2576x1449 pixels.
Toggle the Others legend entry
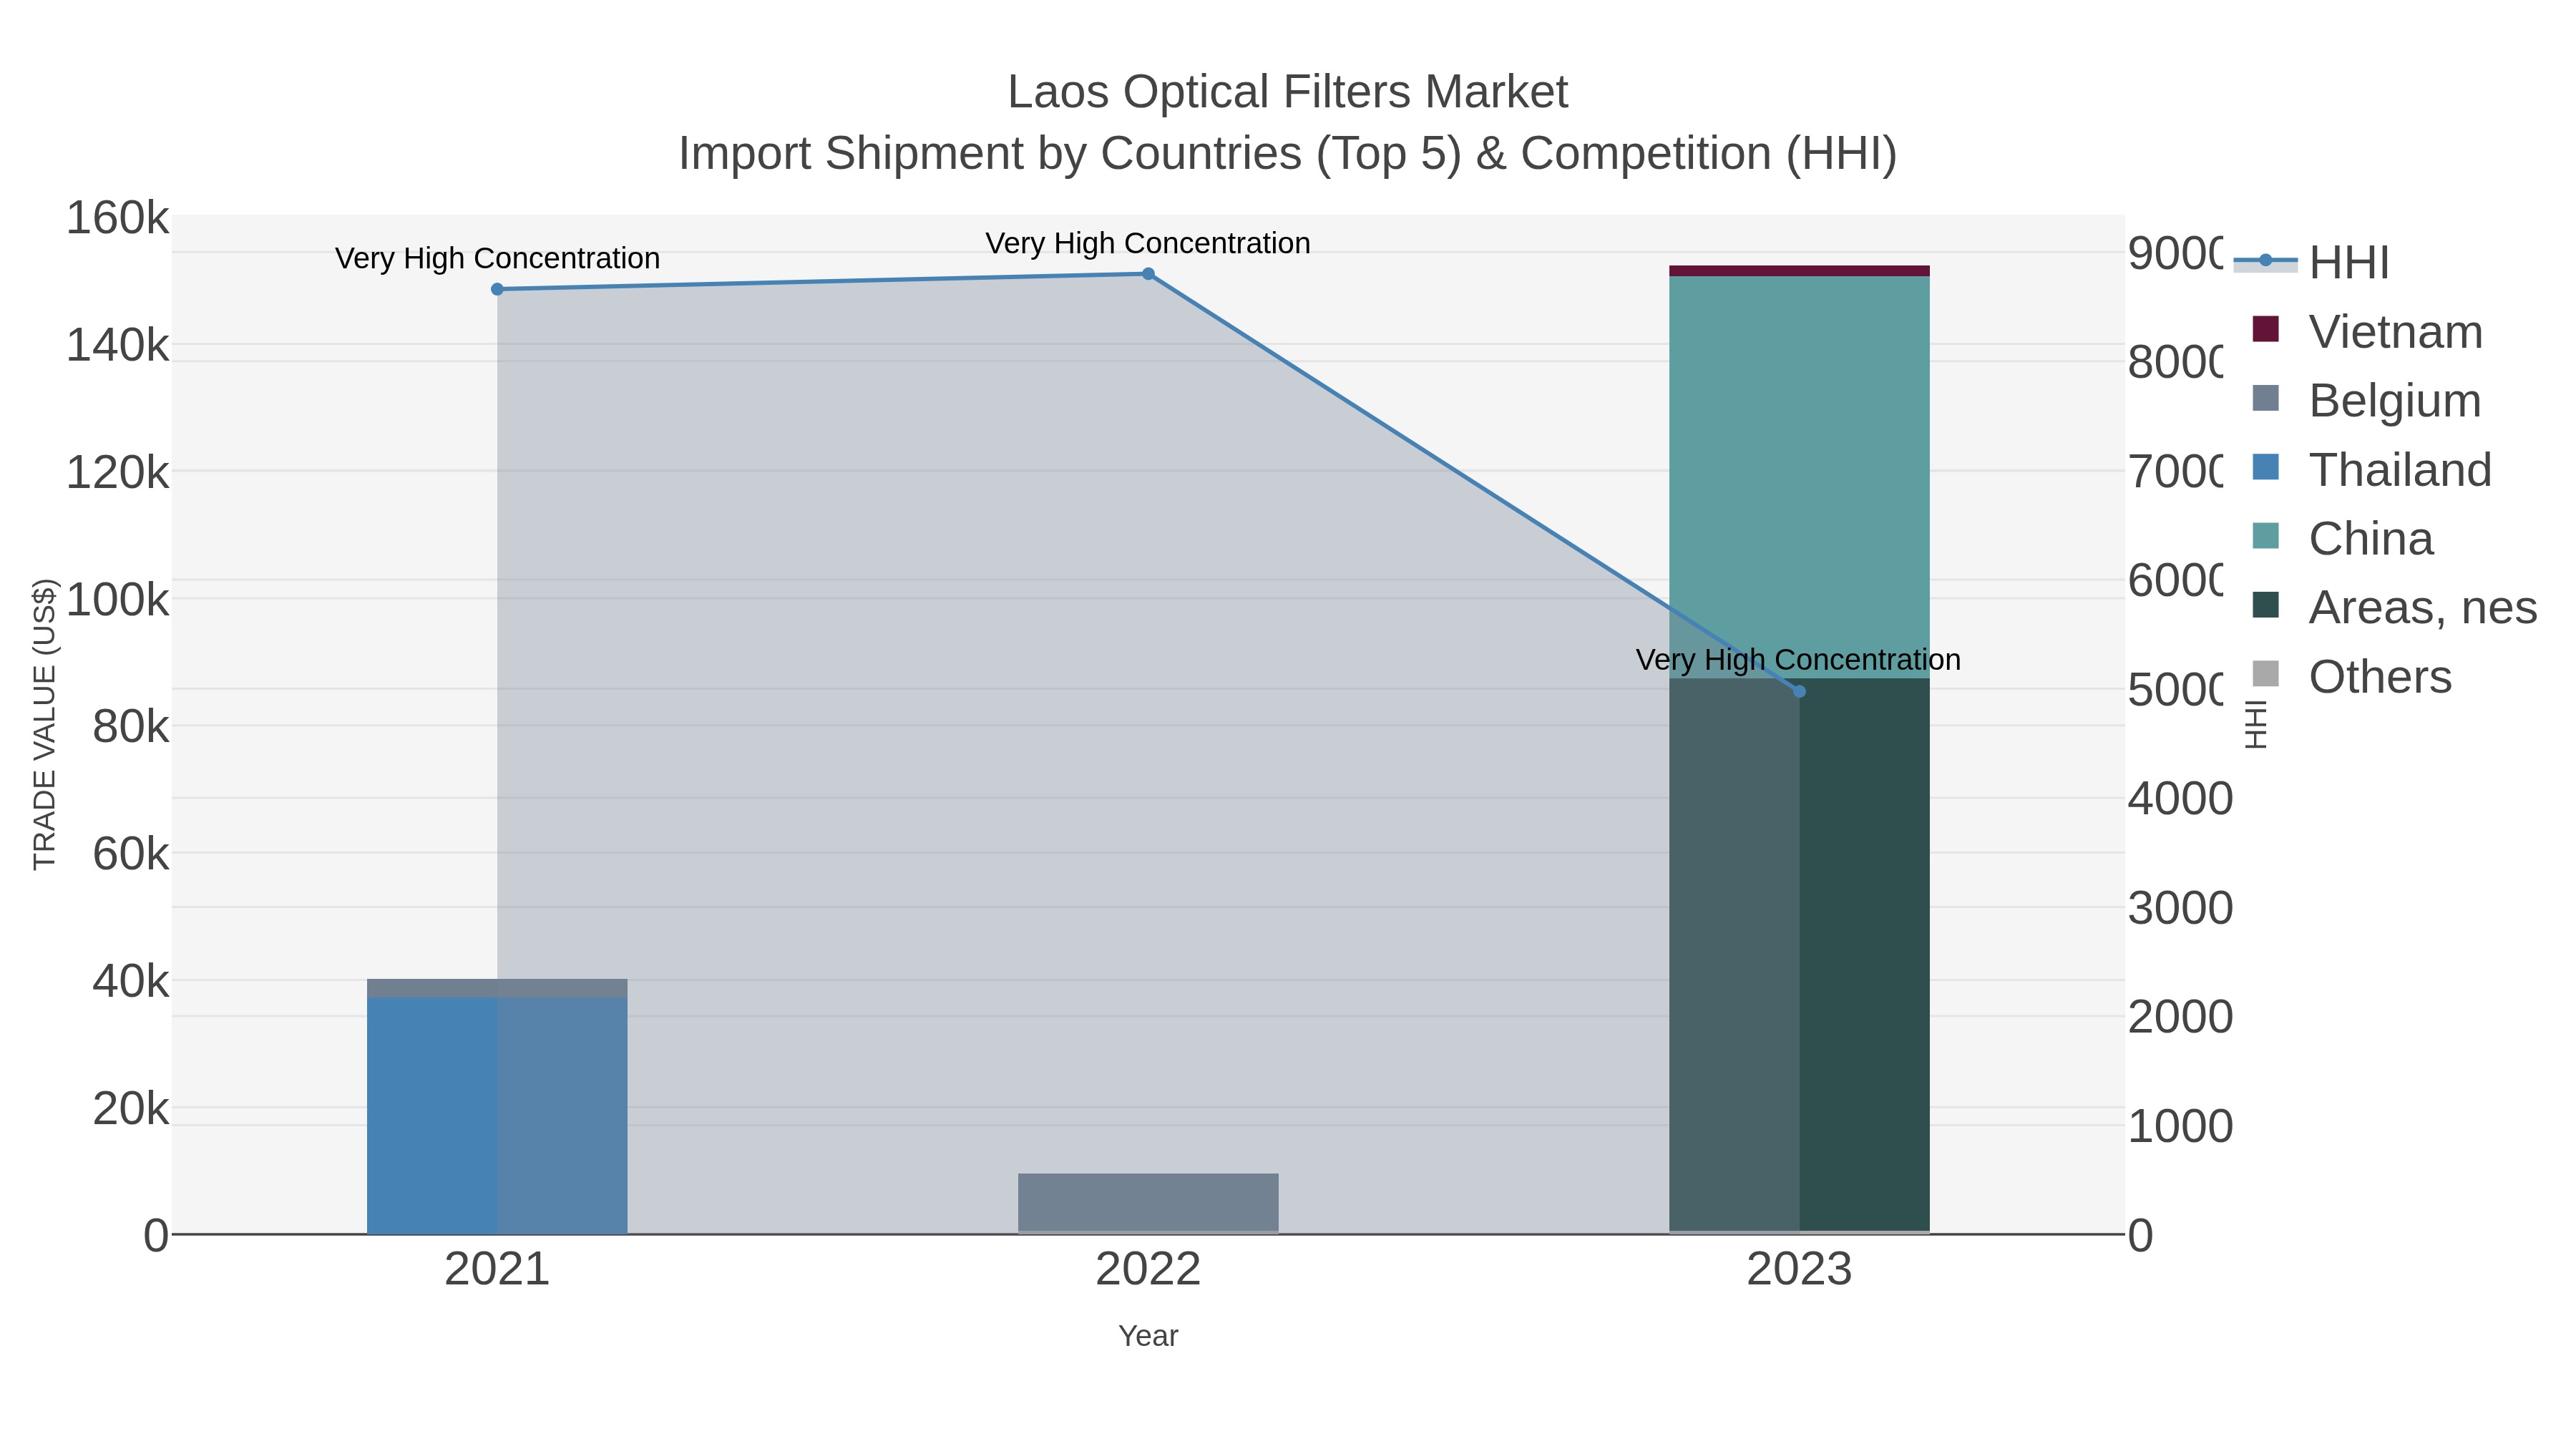pyautogui.click(x=2351, y=677)
